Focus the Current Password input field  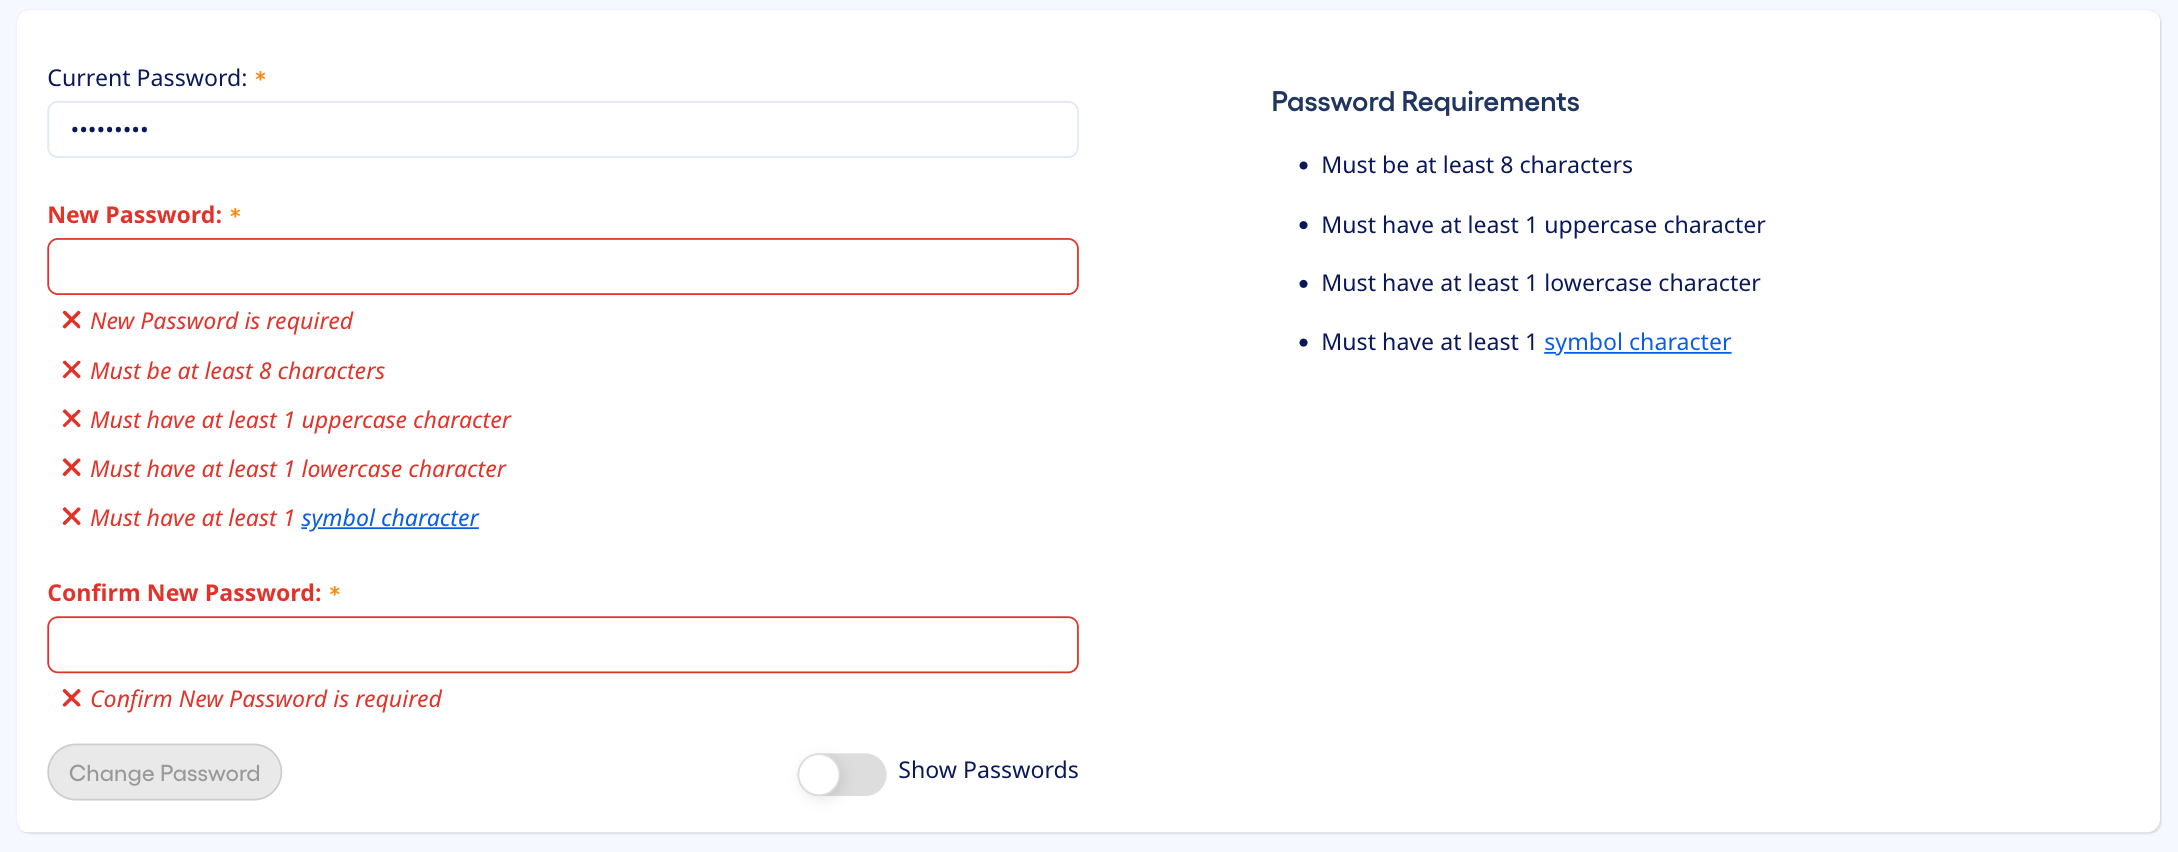562,130
